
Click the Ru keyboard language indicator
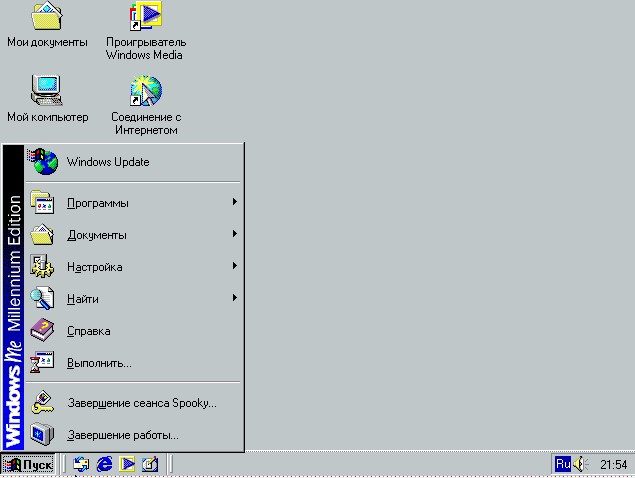563,464
